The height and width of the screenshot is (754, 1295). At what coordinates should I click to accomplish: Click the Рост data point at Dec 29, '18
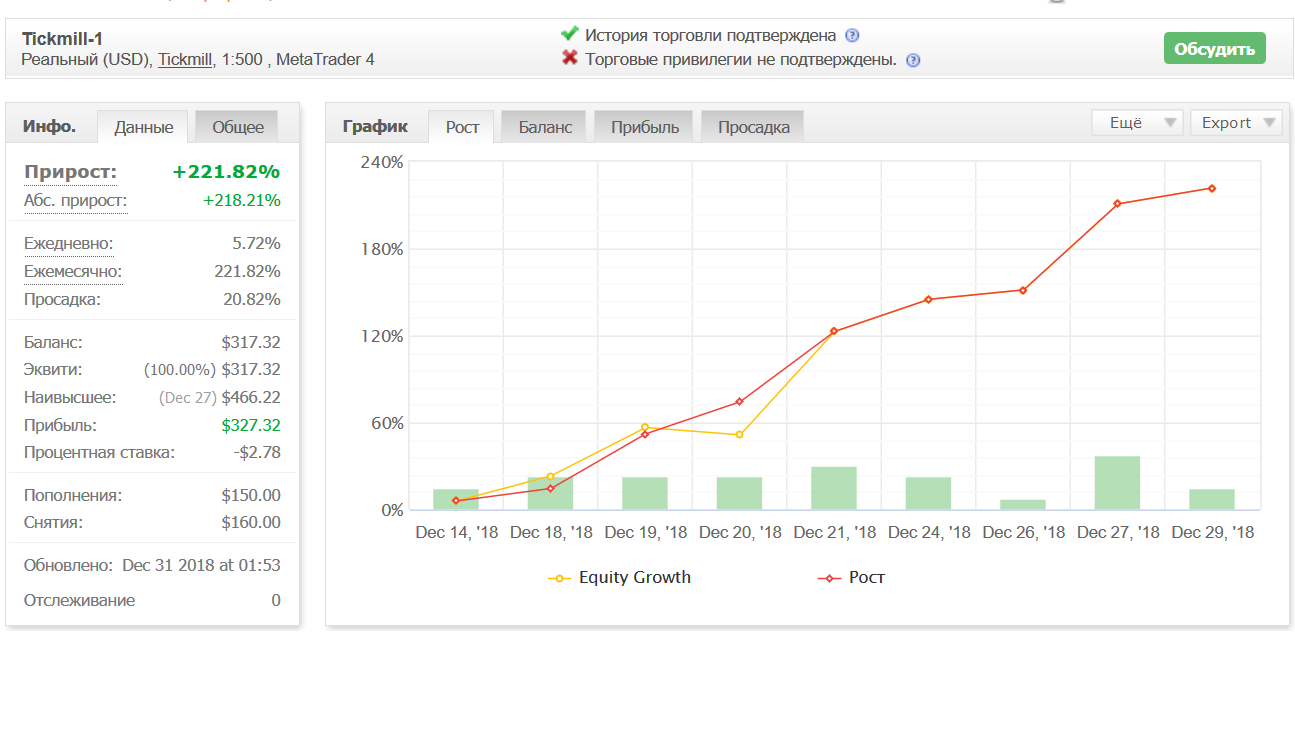click(x=1212, y=188)
